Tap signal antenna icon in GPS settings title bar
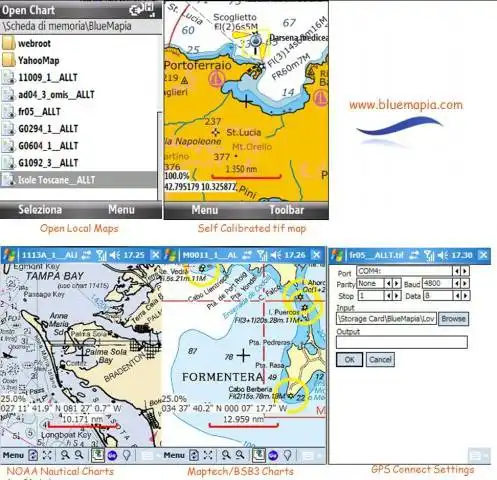The height and width of the screenshot is (480, 497). point(429,256)
